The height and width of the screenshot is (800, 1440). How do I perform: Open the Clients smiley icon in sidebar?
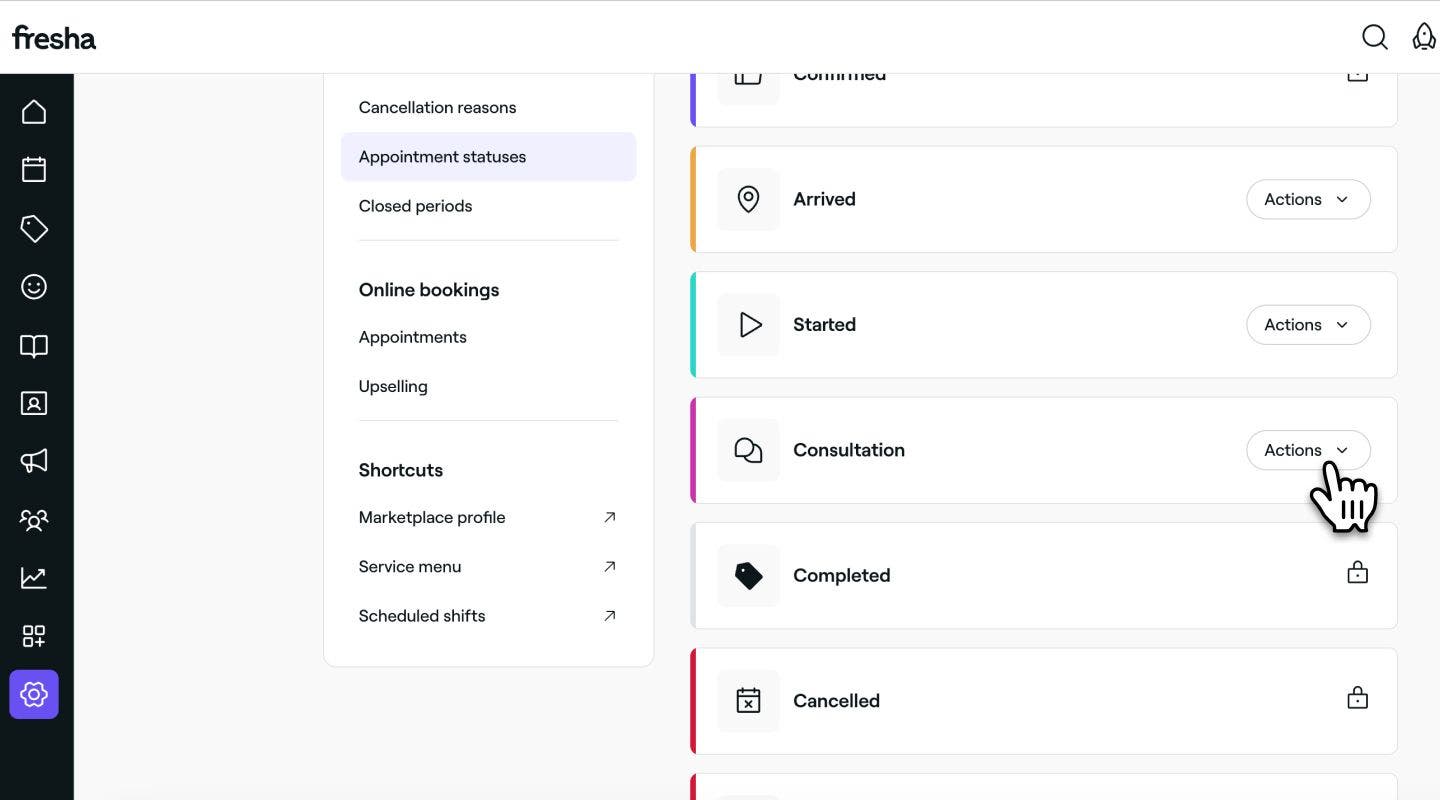pyautogui.click(x=34, y=287)
